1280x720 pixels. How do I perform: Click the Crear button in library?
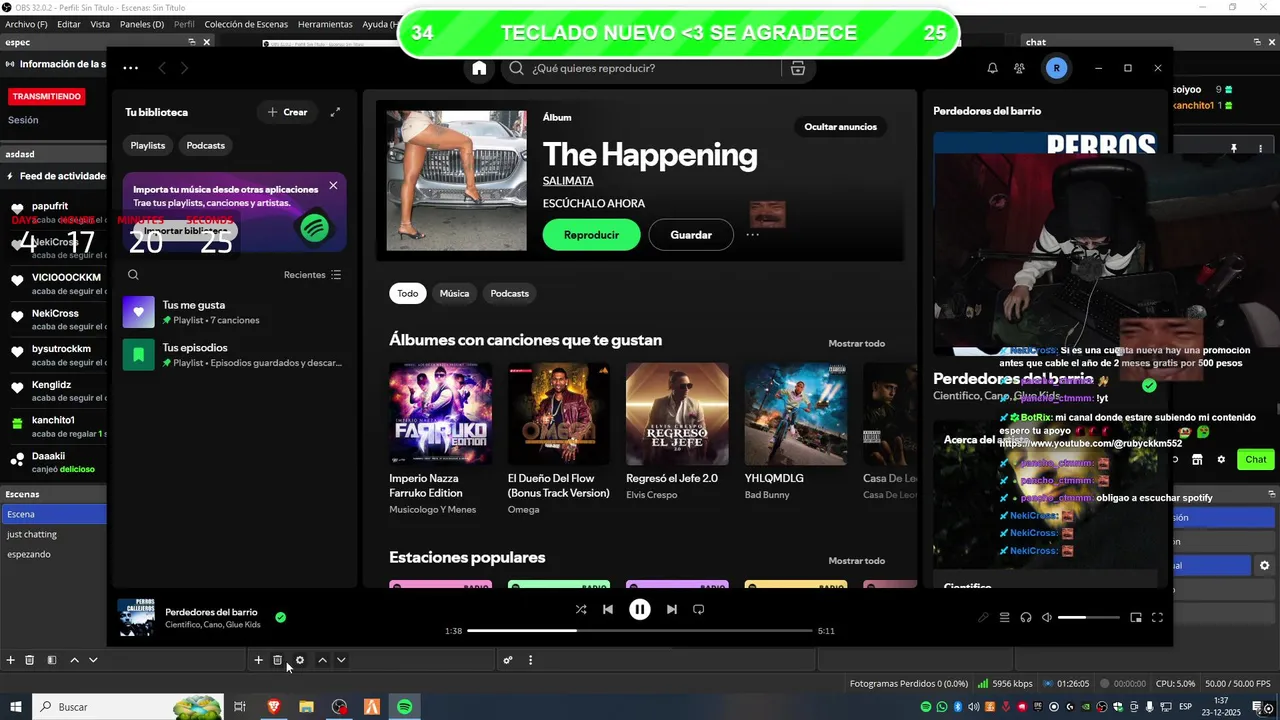tap(288, 112)
